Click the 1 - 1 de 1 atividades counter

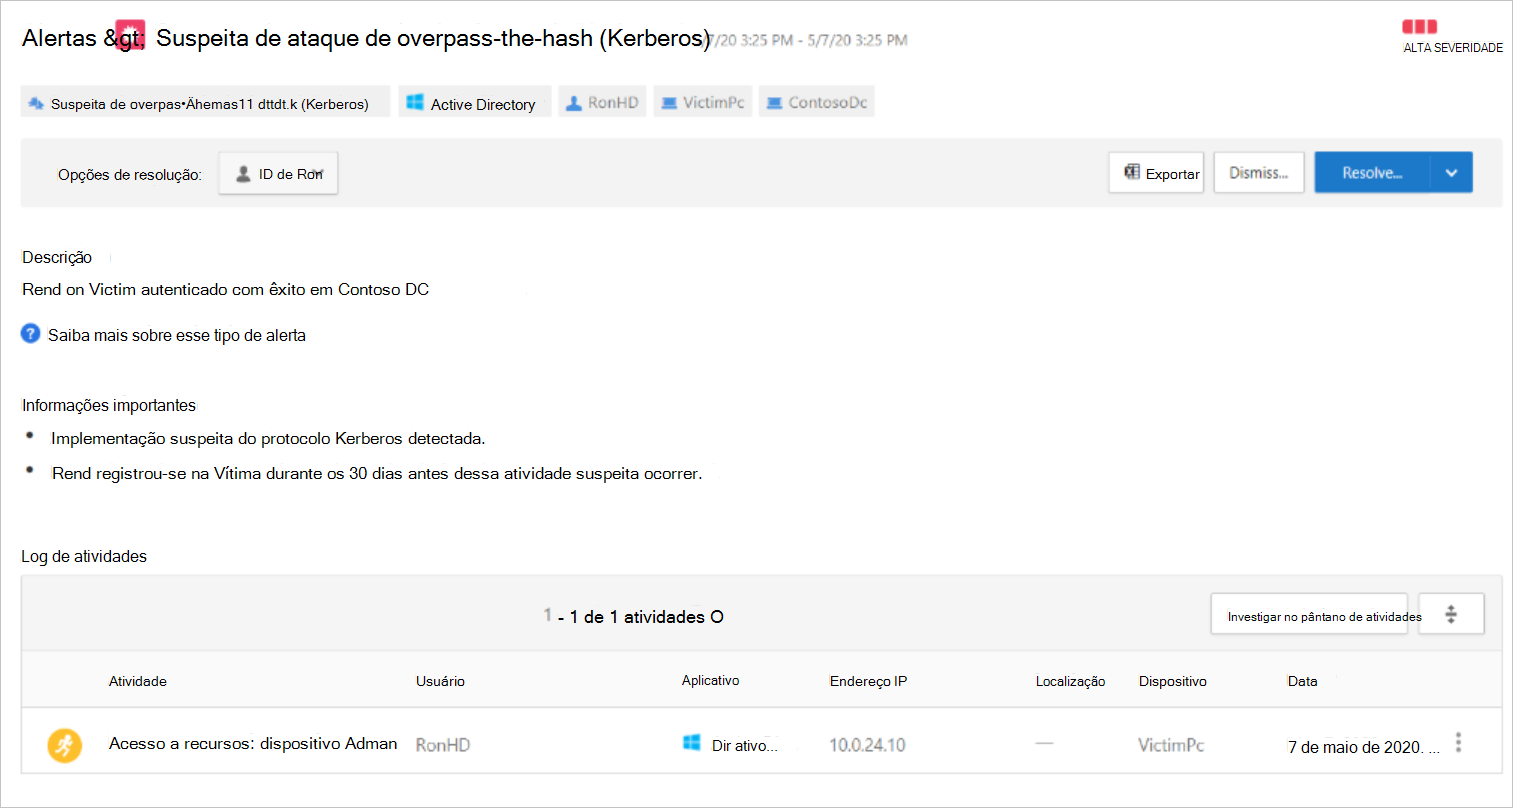[x=633, y=616]
